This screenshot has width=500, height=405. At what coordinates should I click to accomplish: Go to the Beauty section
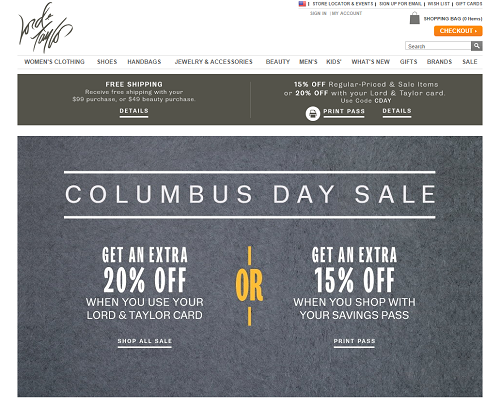(x=278, y=62)
